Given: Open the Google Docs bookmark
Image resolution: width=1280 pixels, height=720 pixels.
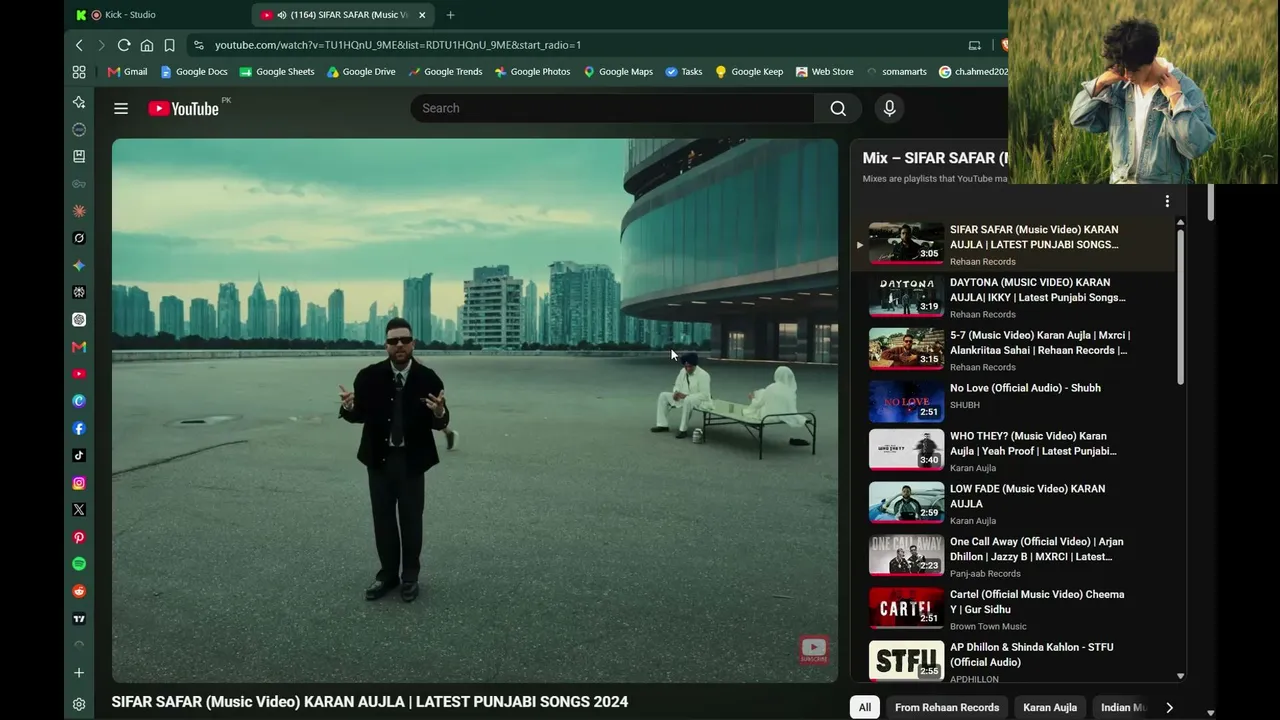Looking at the screenshot, I should point(194,72).
